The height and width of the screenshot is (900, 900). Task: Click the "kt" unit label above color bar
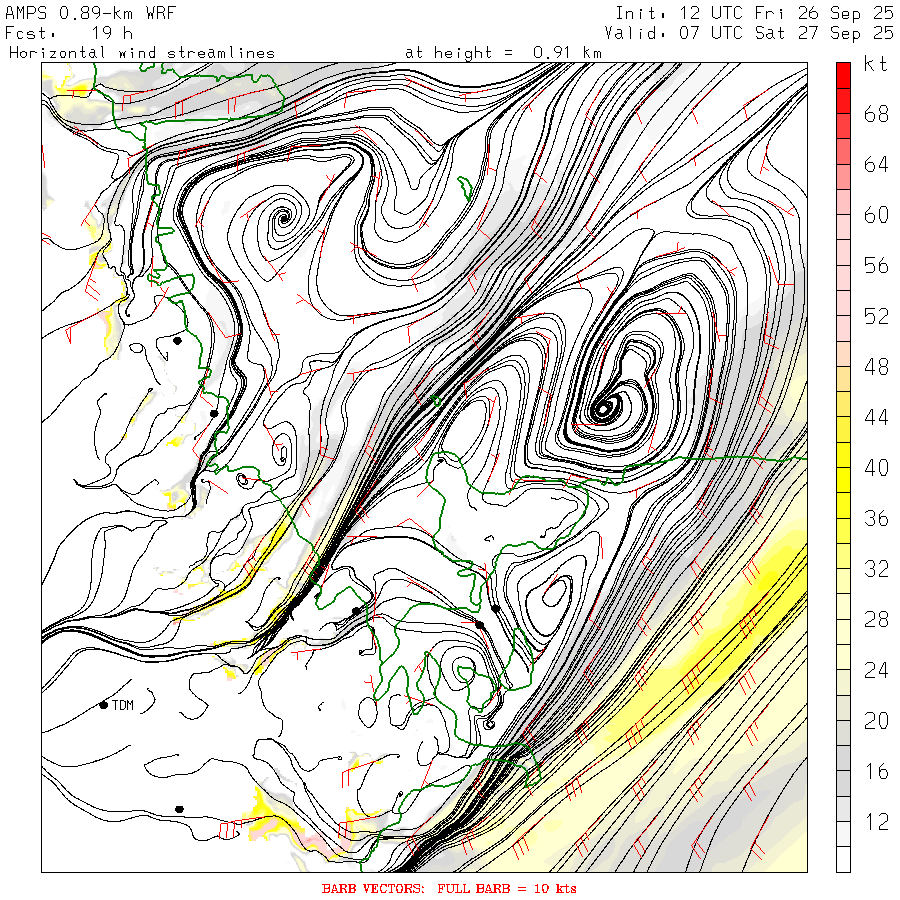click(876, 64)
